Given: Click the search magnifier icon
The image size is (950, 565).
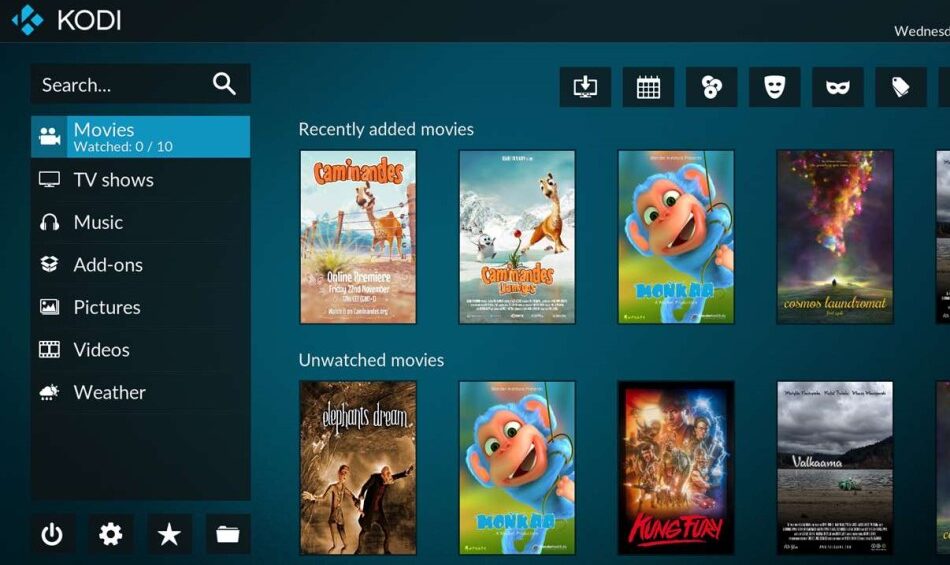Looking at the screenshot, I should click(224, 84).
